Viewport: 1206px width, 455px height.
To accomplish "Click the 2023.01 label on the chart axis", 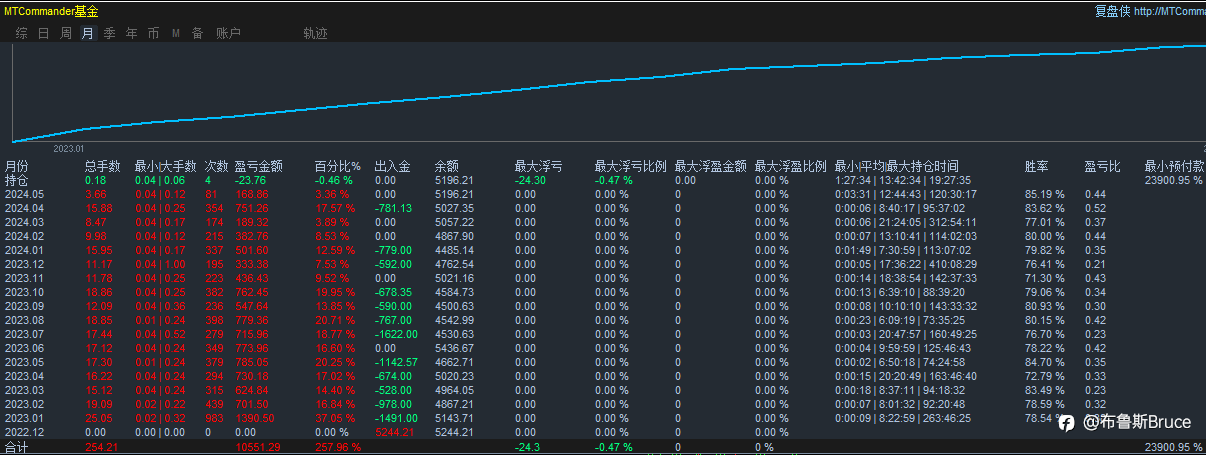I will point(70,149).
